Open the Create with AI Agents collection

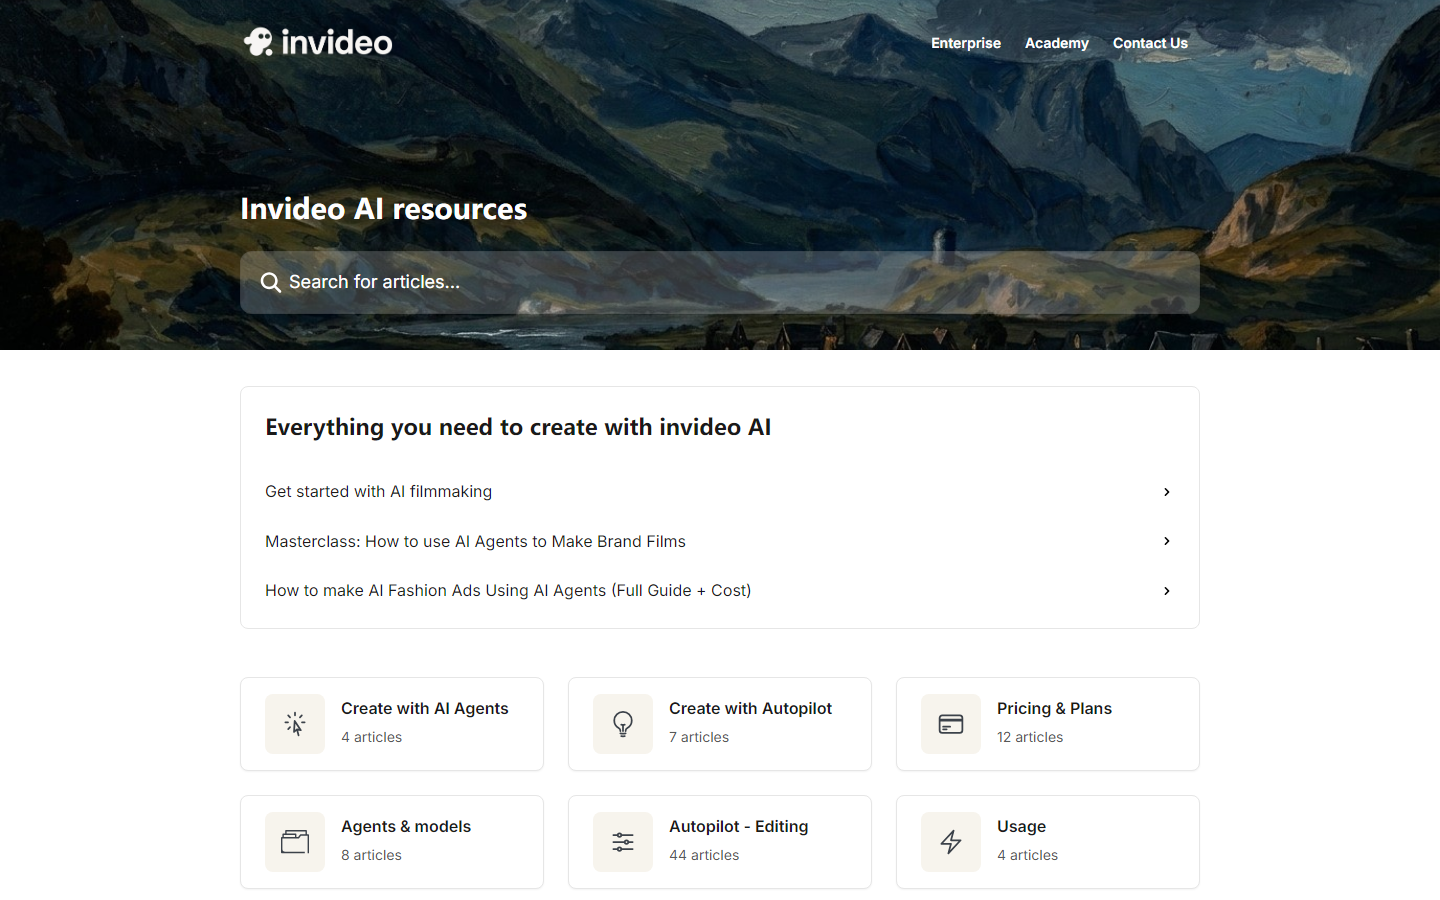coord(392,724)
